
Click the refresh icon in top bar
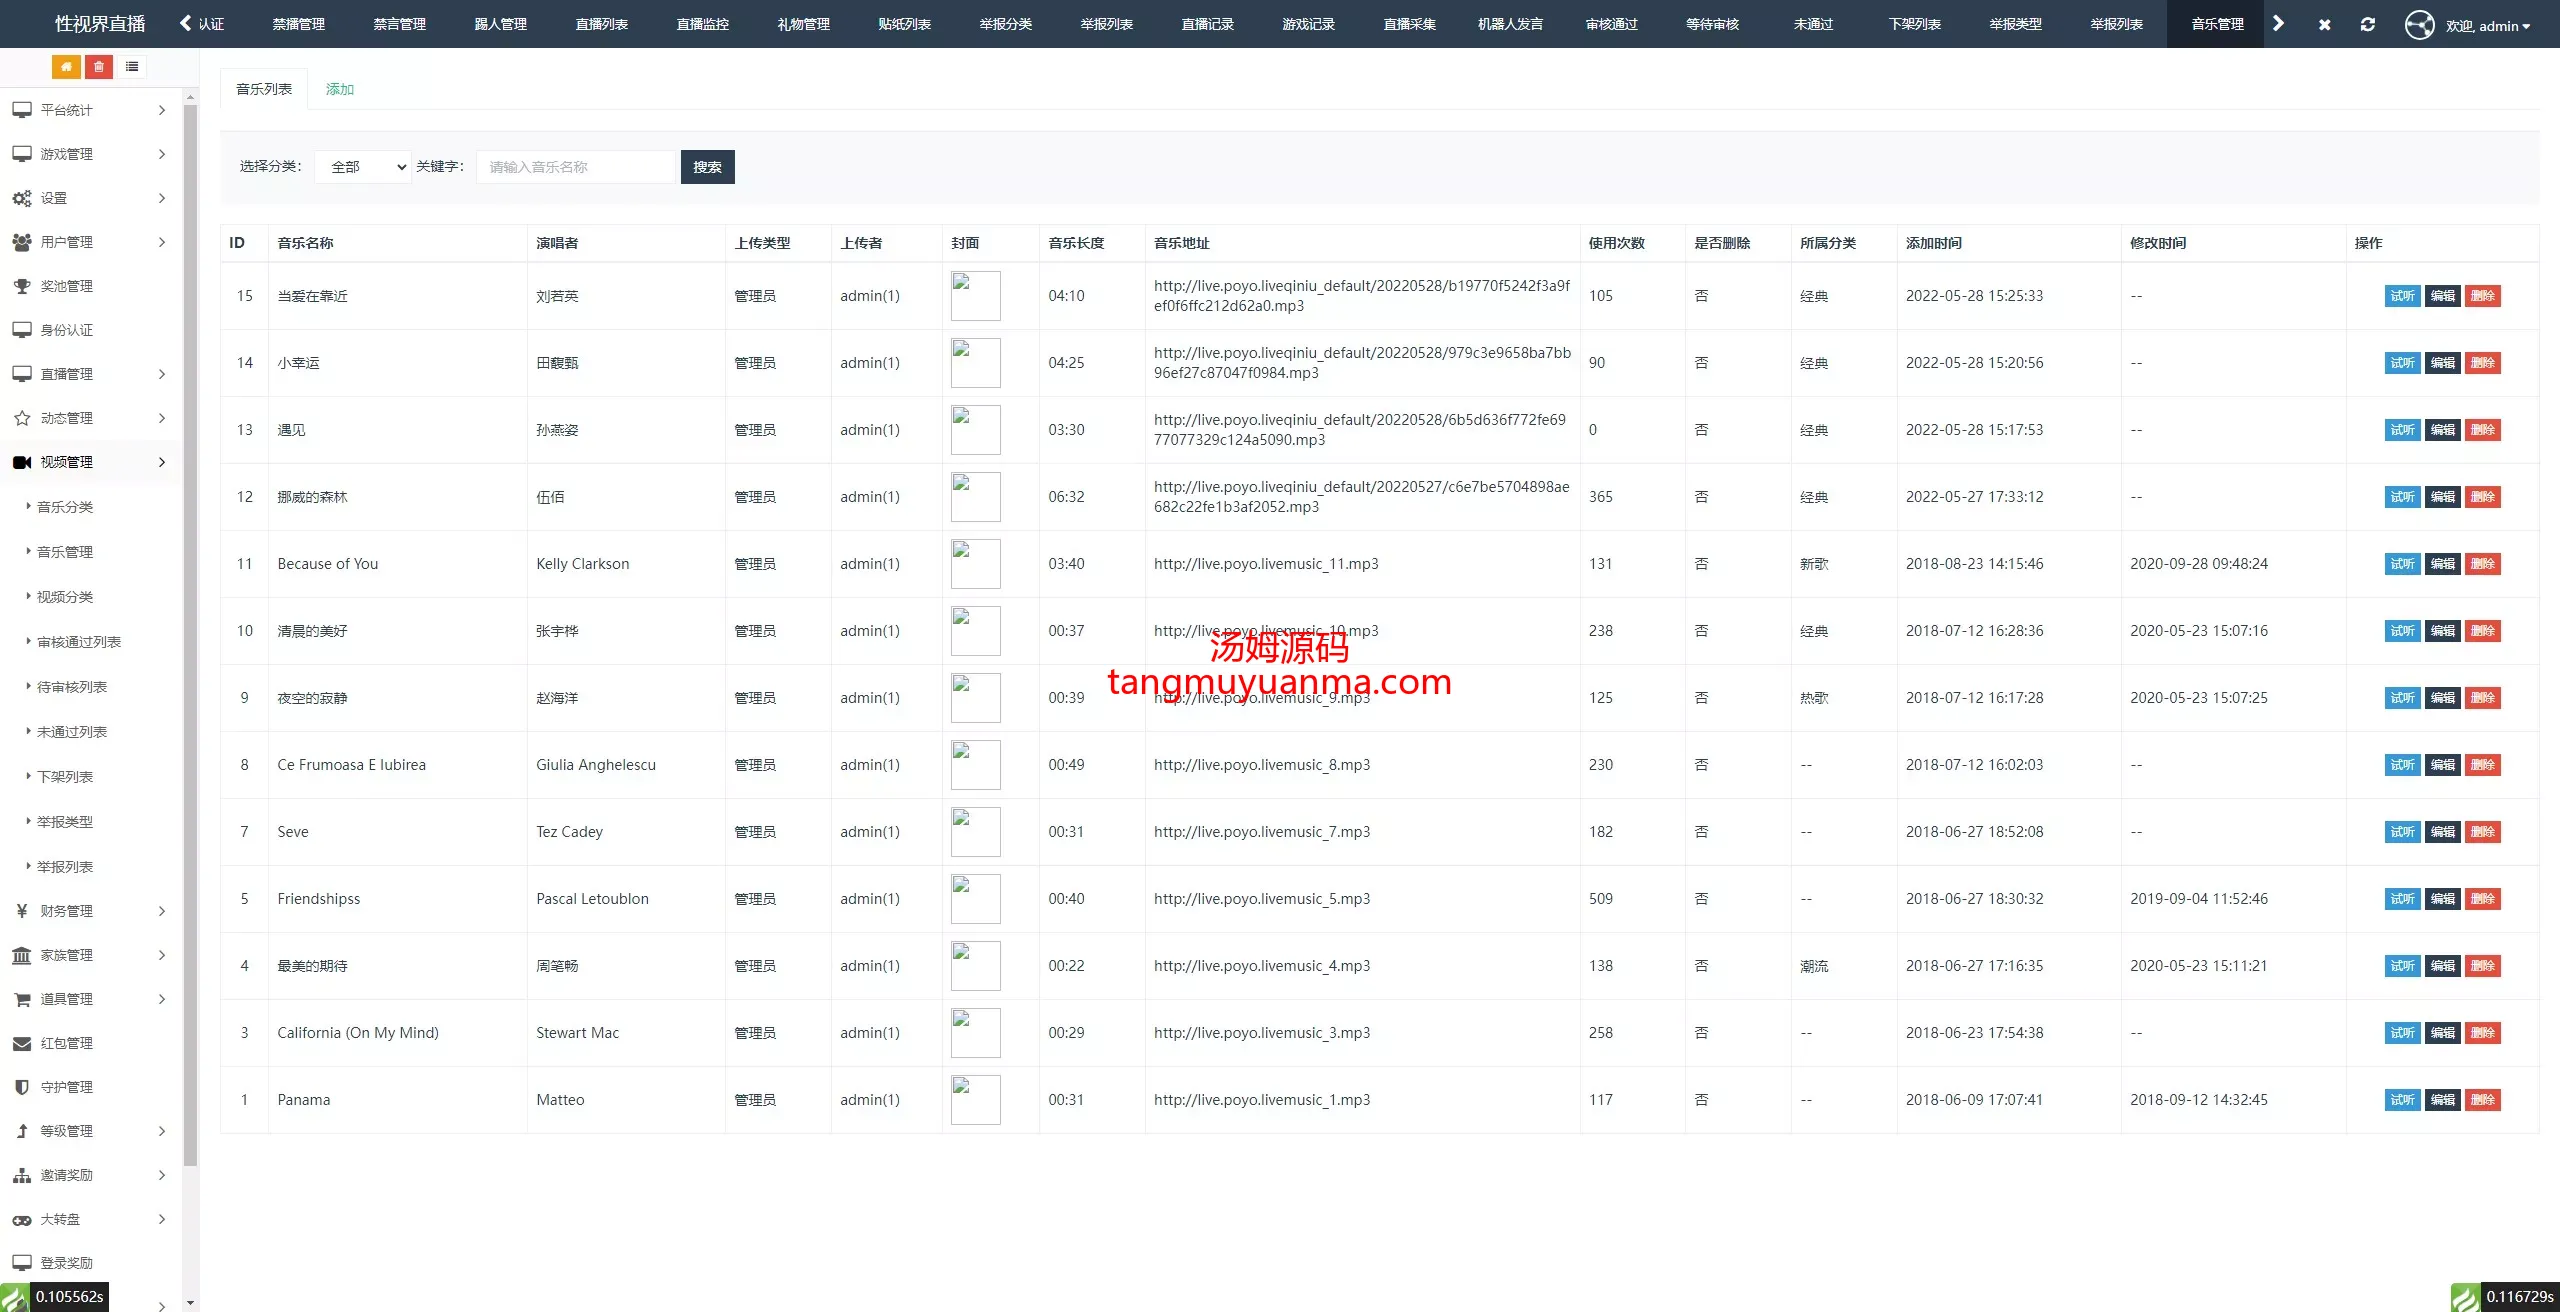(x=2367, y=24)
